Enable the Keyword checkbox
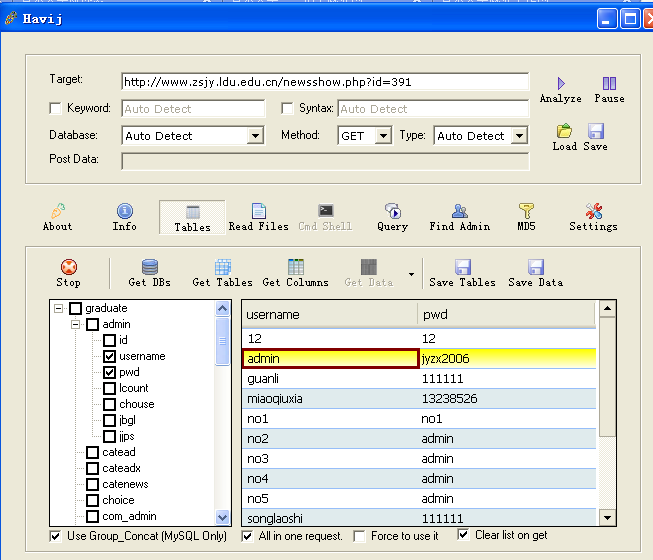The width and height of the screenshot is (653, 560). 55,108
